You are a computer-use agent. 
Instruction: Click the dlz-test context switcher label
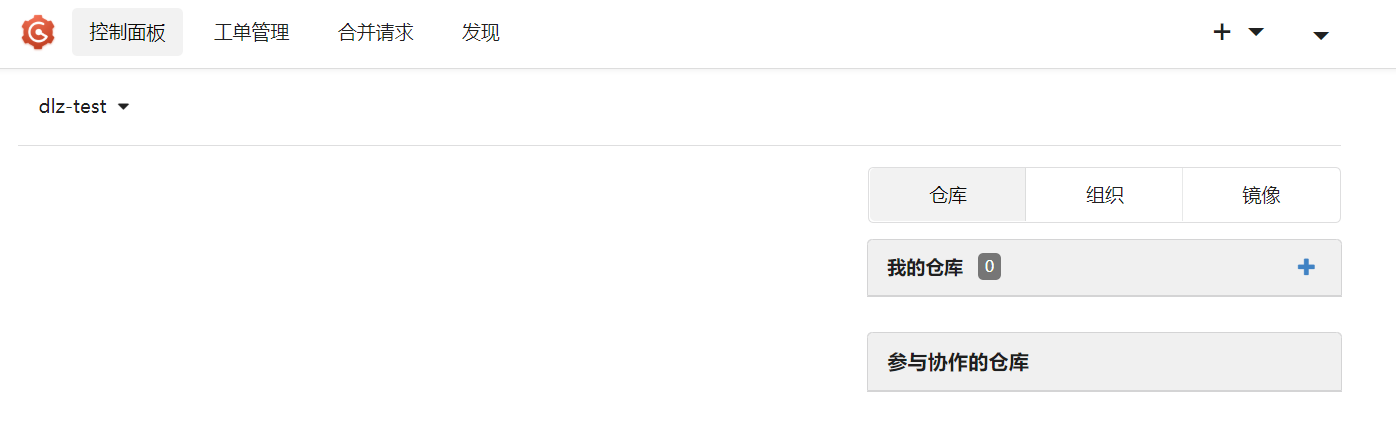point(72,107)
